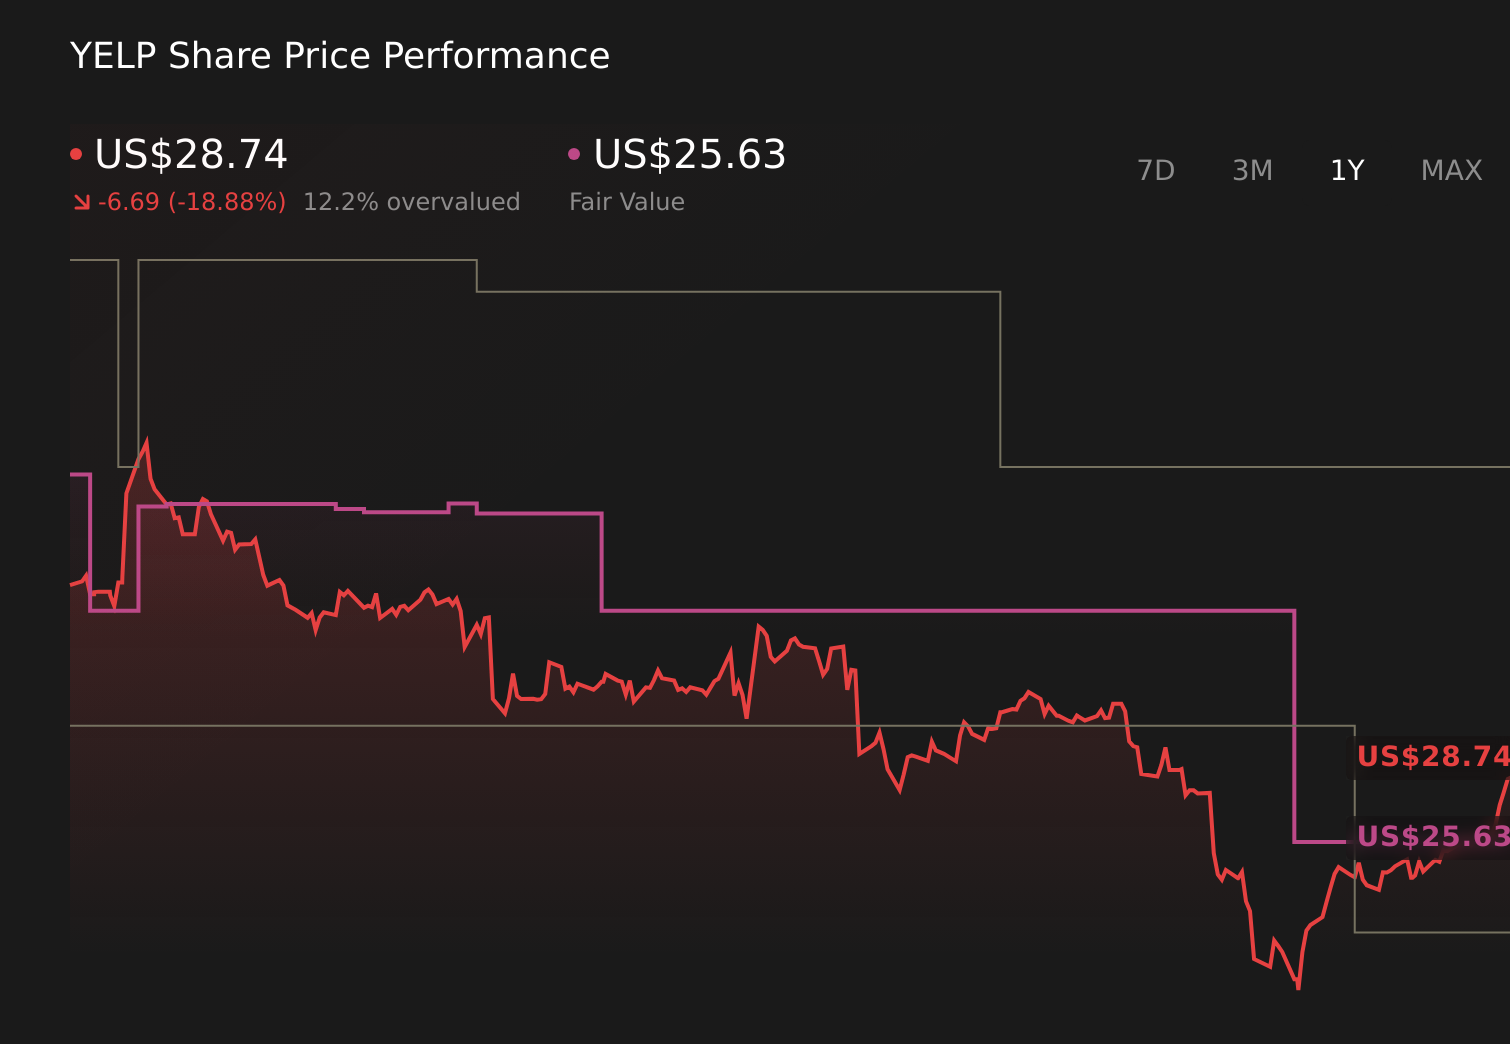Click the red dot beside share price US$28.74
The image size is (1510, 1044).
pyautogui.click(x=76, y=154)
